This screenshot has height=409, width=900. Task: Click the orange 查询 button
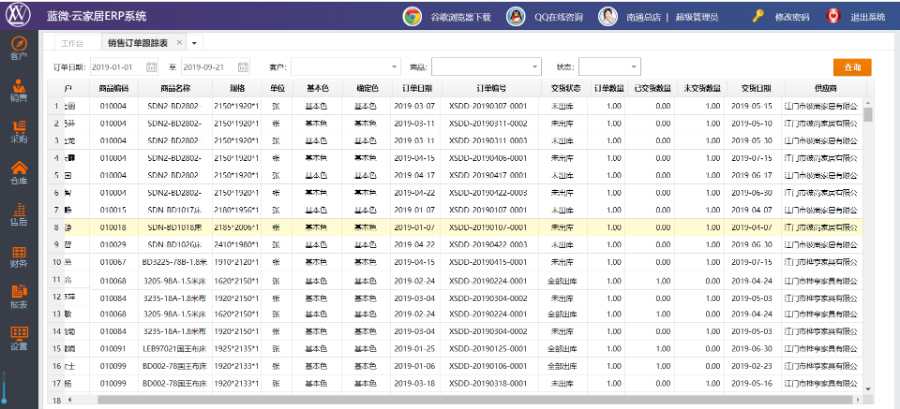point(852,67)
